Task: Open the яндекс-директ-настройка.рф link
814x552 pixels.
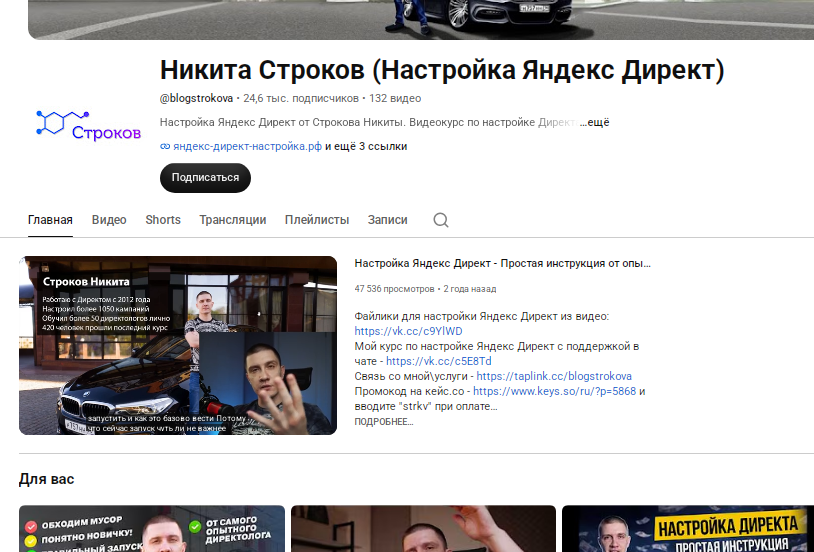Action: 247,146
